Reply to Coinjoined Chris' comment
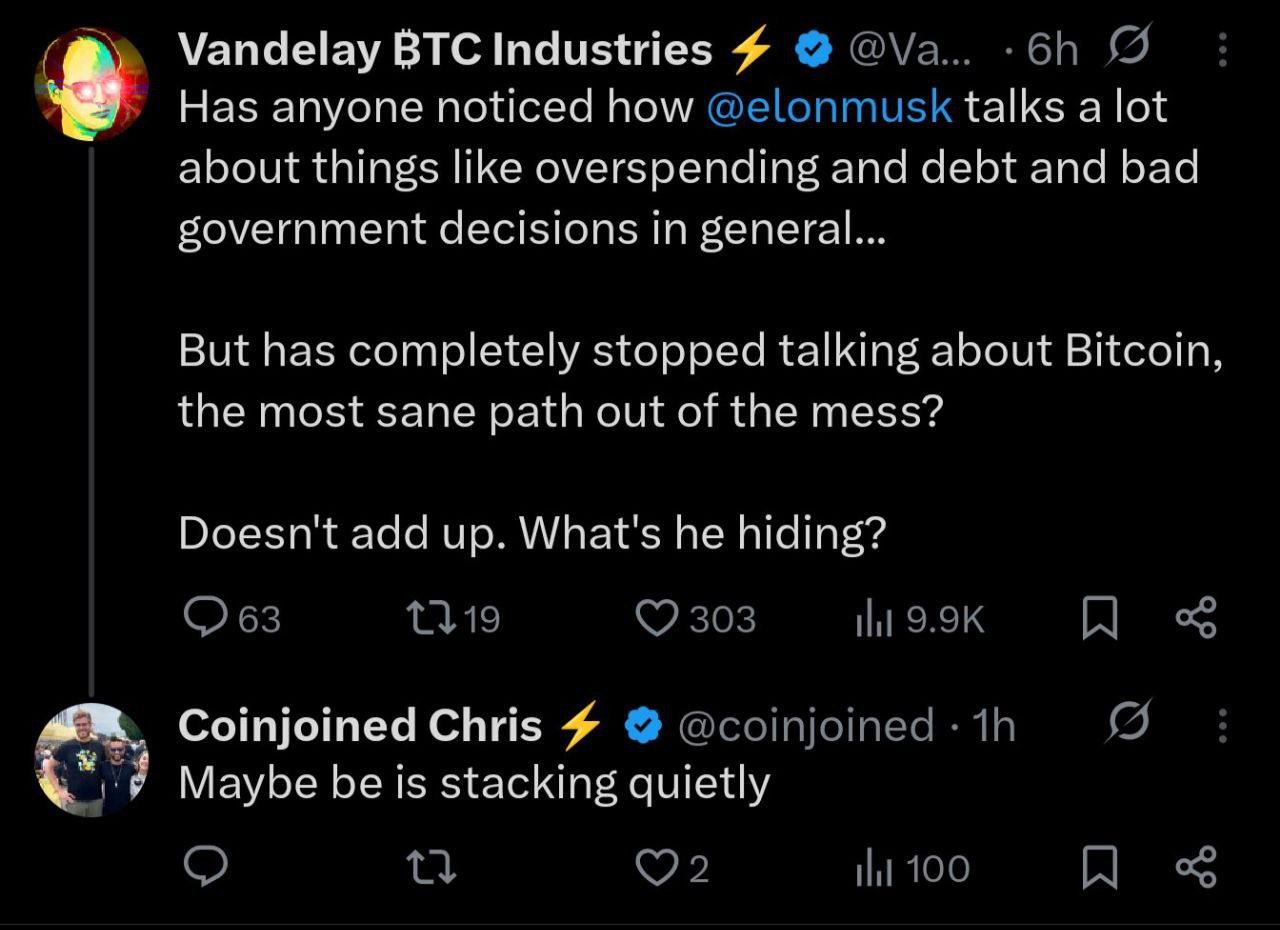The height and width of the screenshot is (930, 1280). click(x=207, y=867)
